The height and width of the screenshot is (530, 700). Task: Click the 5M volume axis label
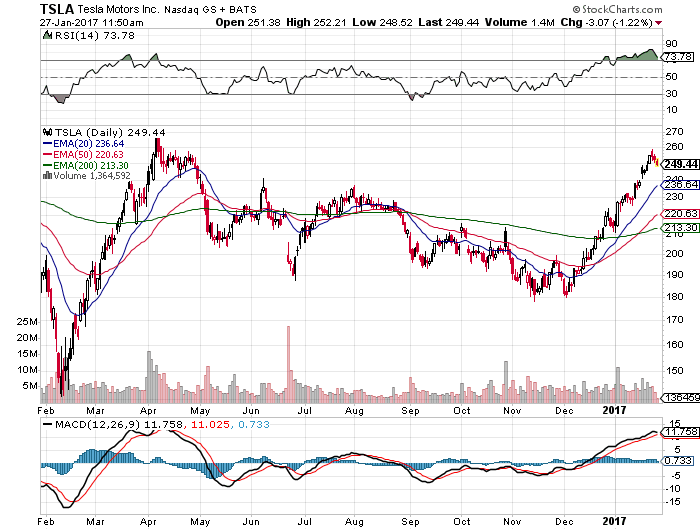30,386
